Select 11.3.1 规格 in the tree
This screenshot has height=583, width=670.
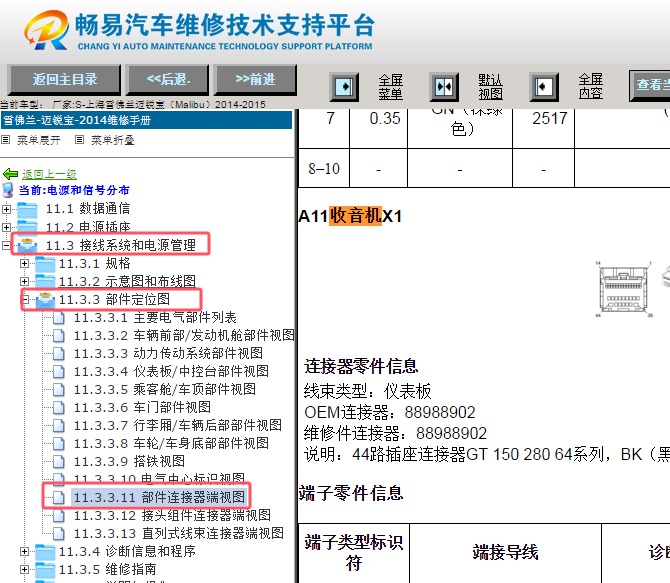point(94,263)
